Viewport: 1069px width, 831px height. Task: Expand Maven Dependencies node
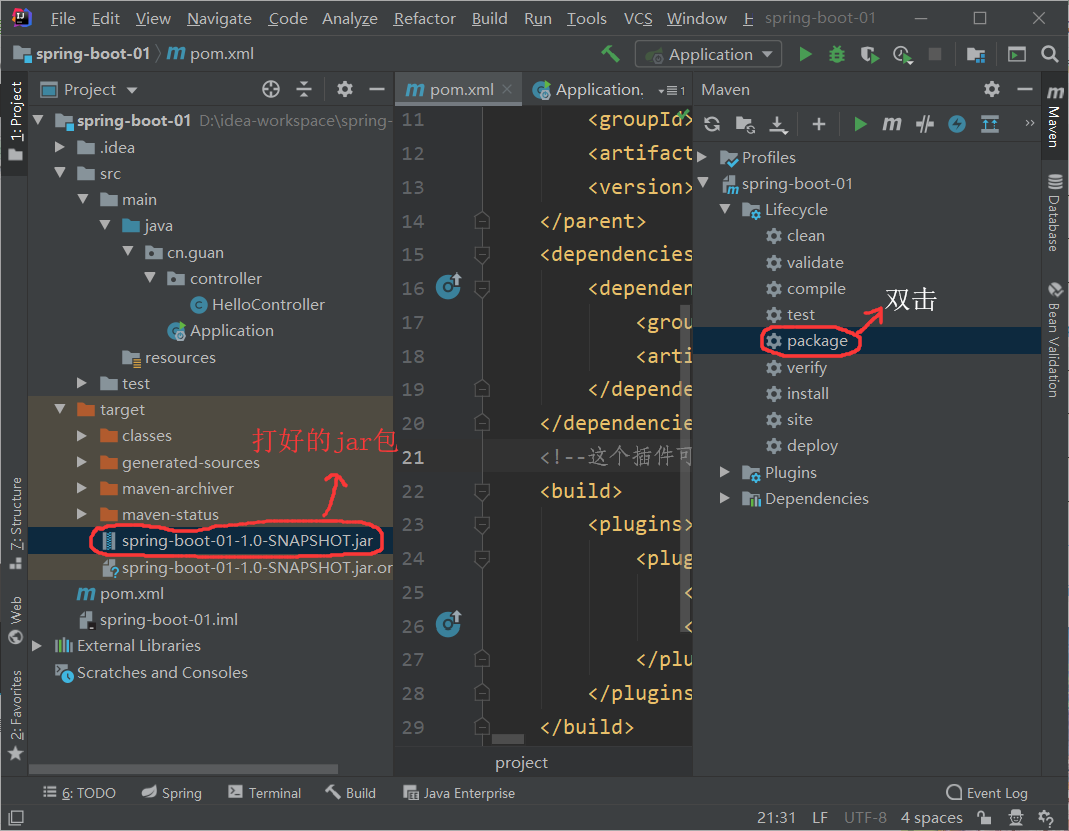pyautogui.click(x=725, y=498)
